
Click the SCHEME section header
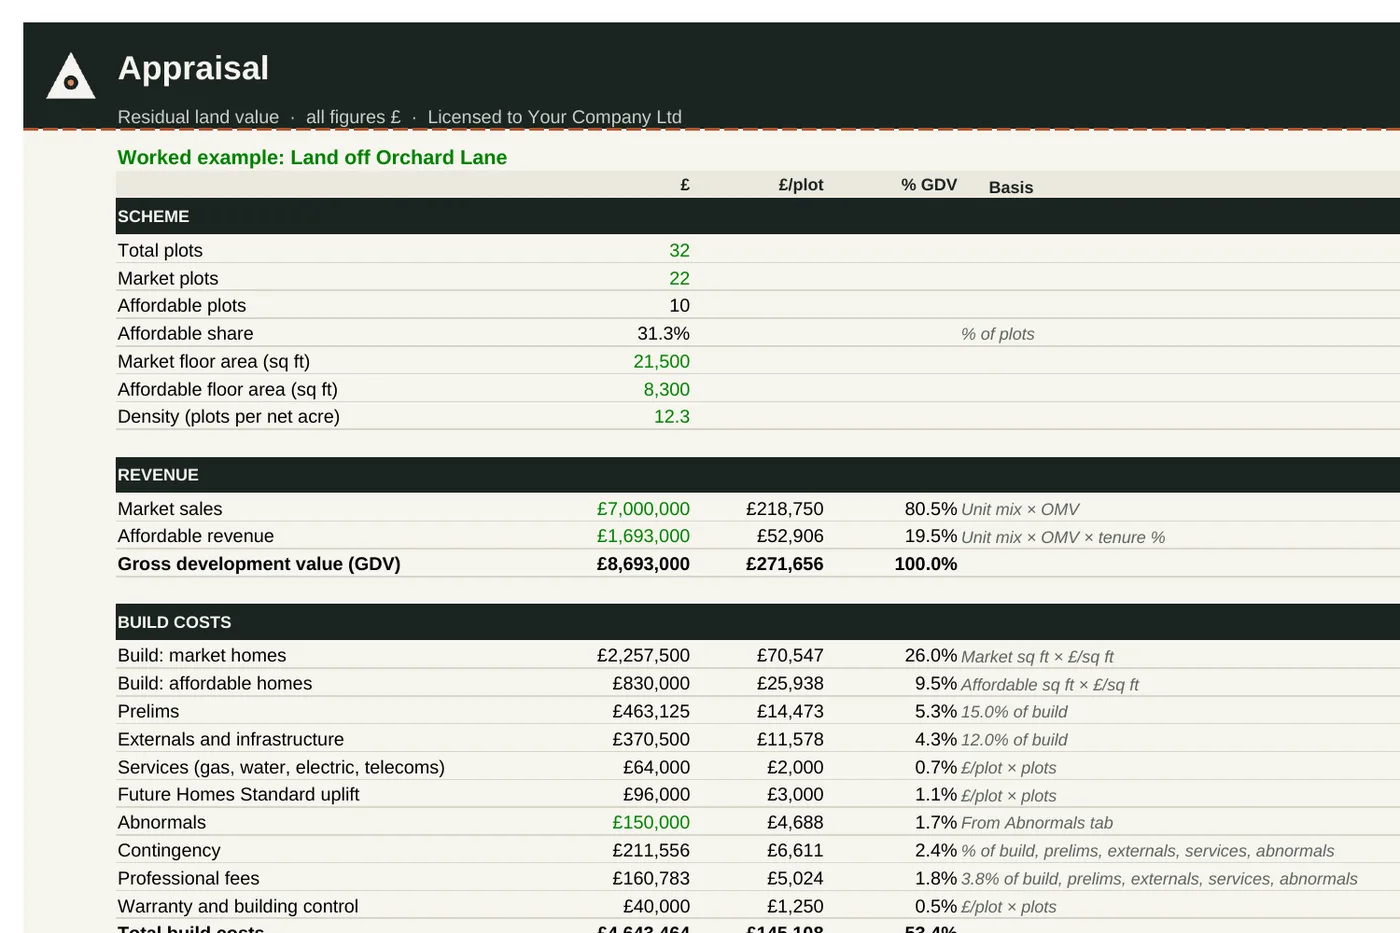tap(758, 216)
